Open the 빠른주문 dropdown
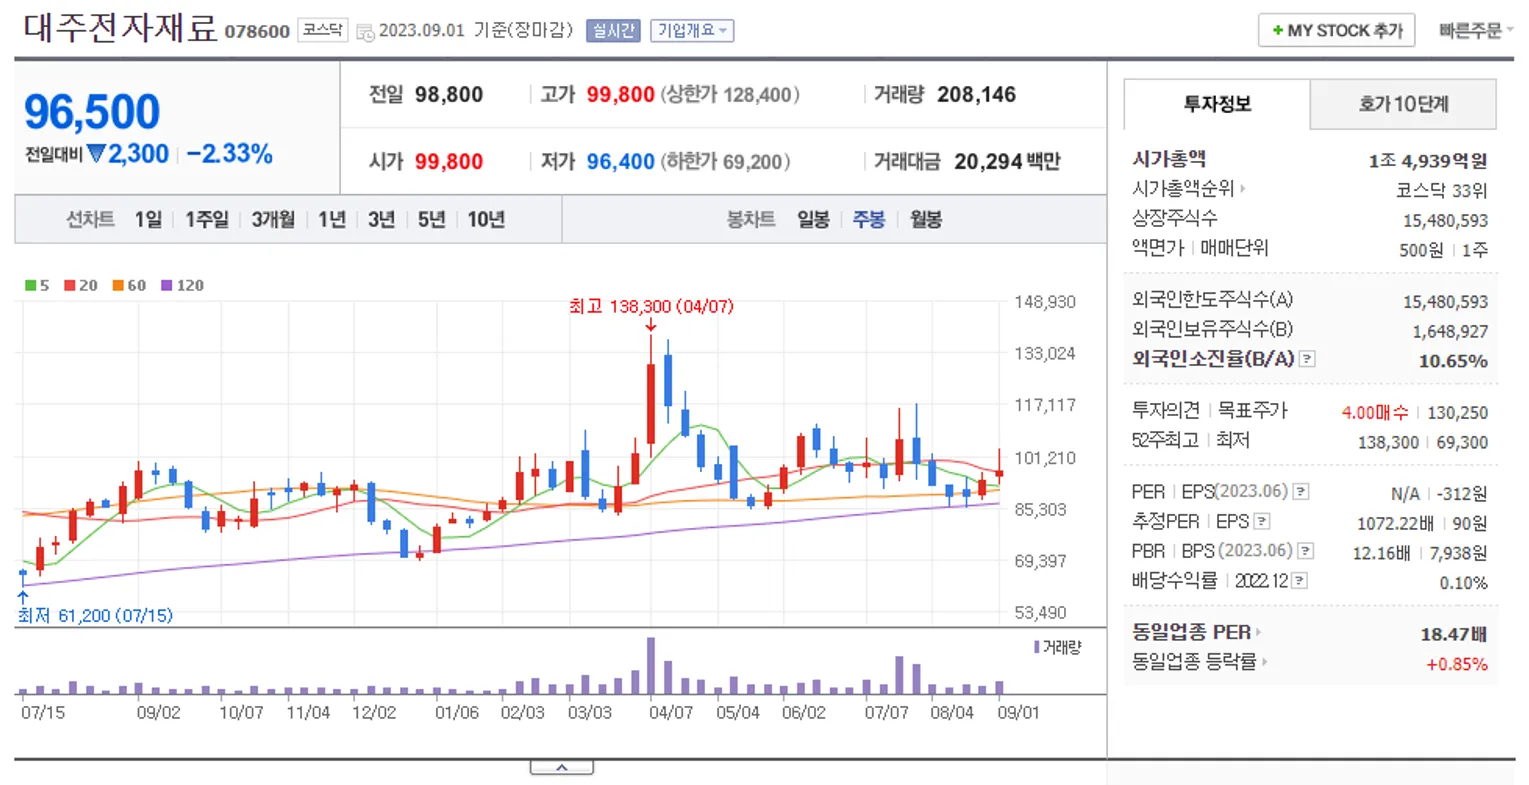1529x785 pixels. coord(1476,31)
